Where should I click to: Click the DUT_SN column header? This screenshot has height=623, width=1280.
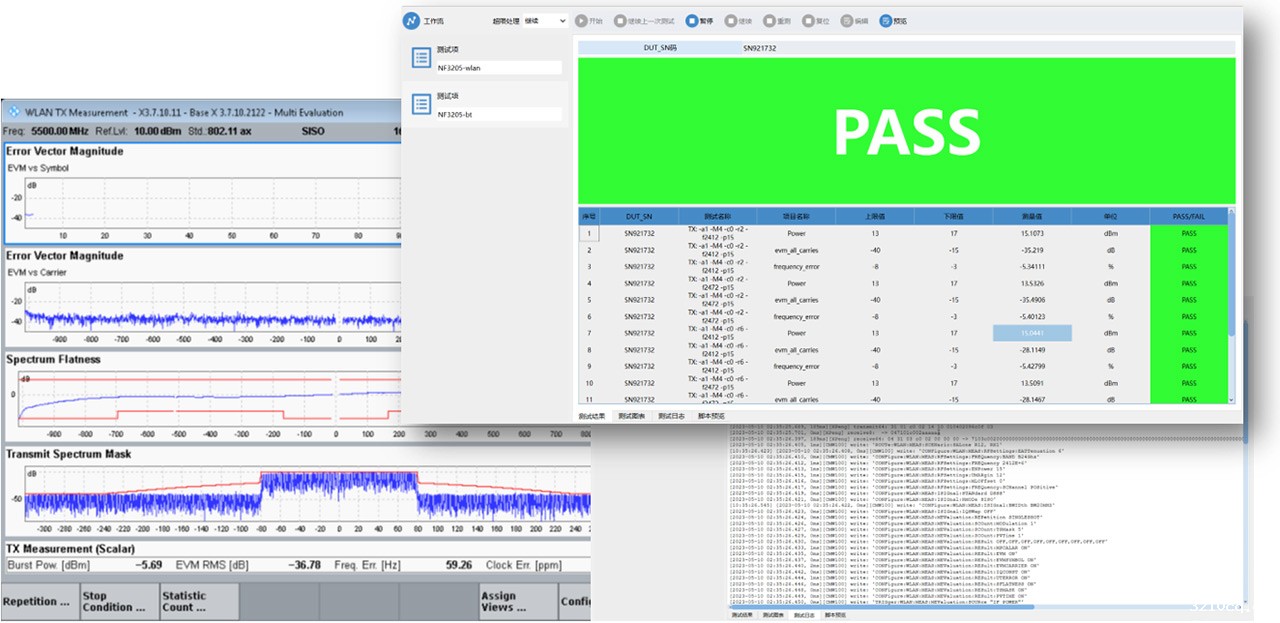639,216
